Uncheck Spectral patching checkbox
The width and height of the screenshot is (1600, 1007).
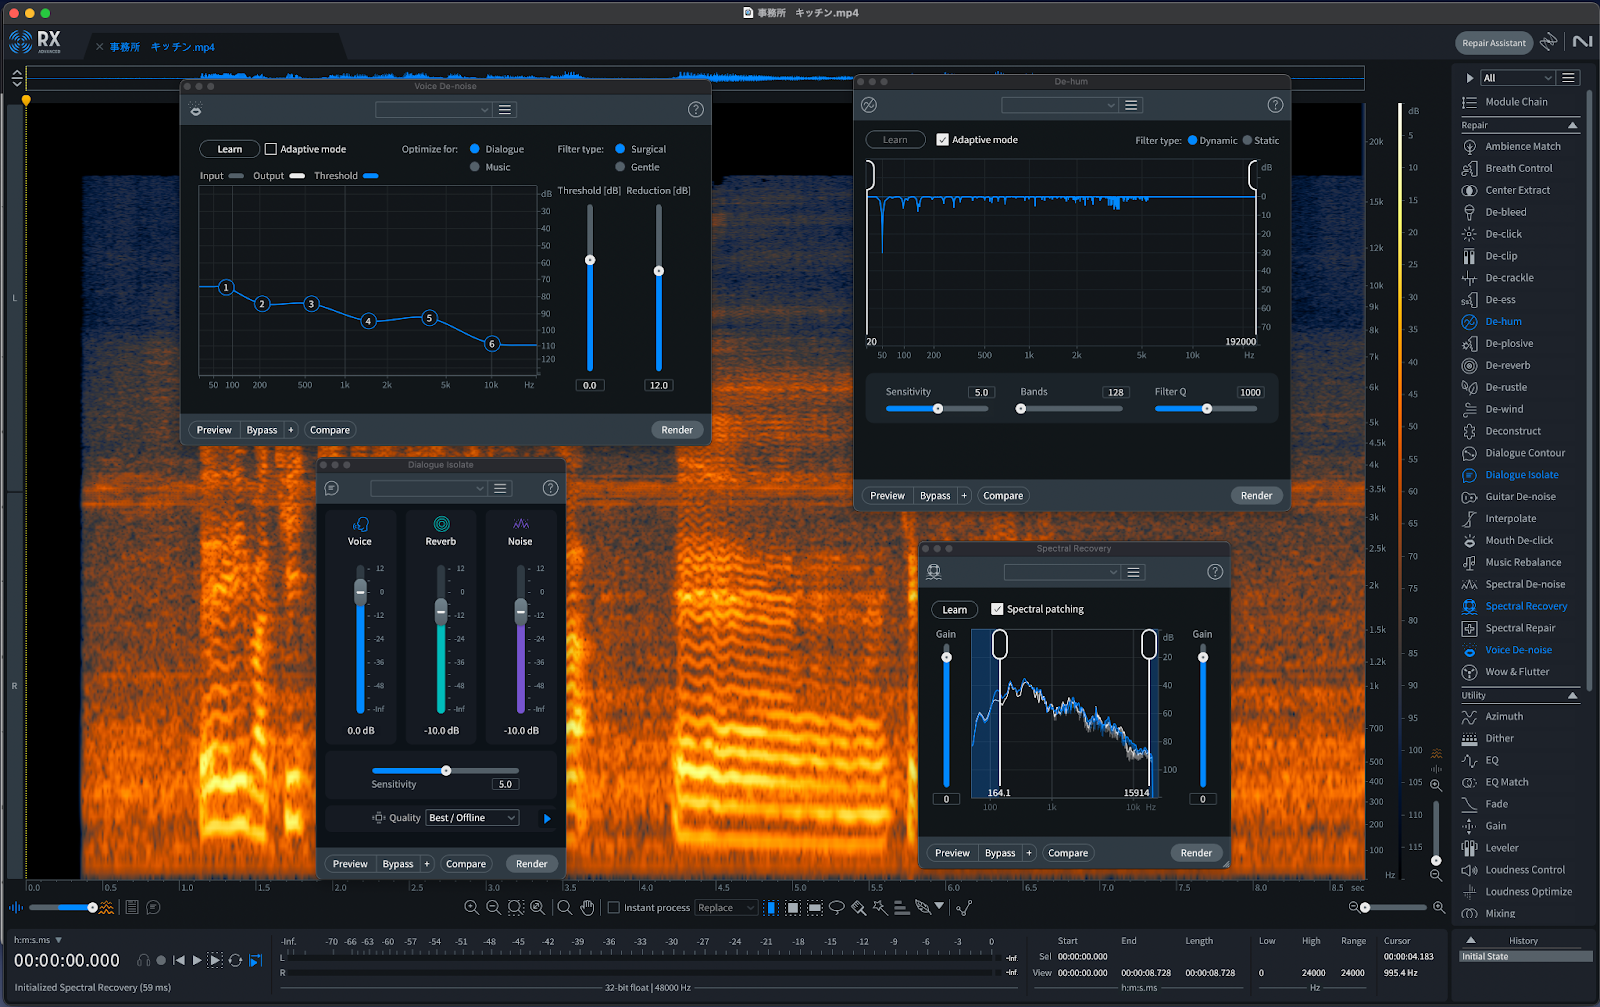tap(997, 609)
